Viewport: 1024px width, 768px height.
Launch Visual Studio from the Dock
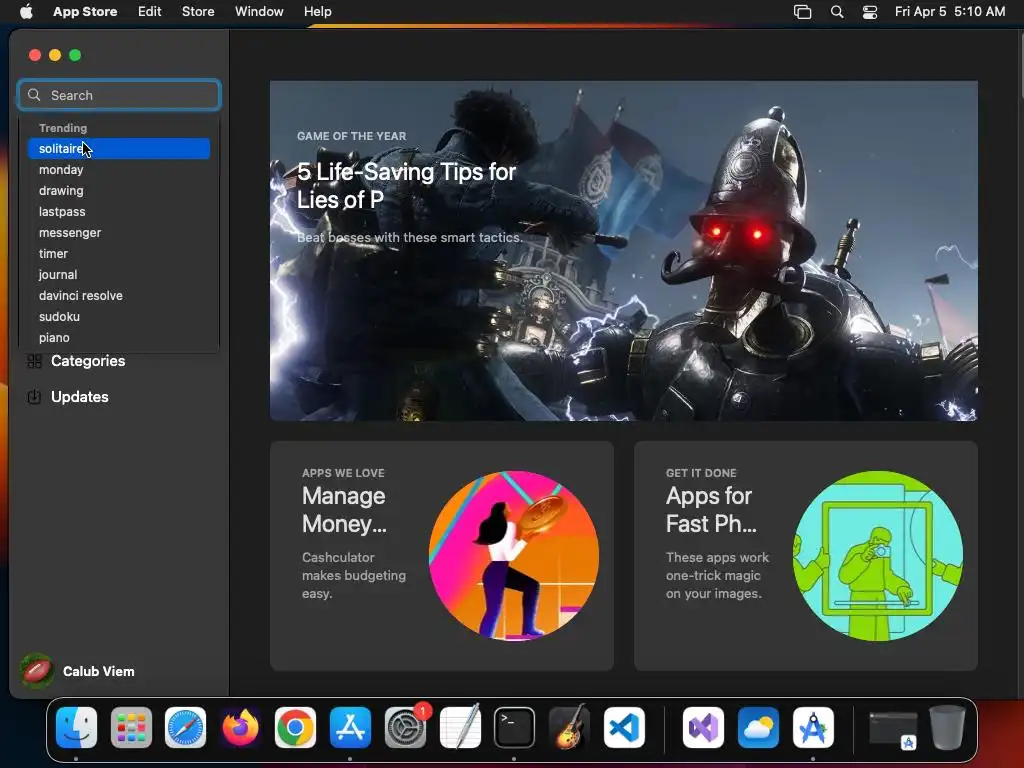(703, 727)
